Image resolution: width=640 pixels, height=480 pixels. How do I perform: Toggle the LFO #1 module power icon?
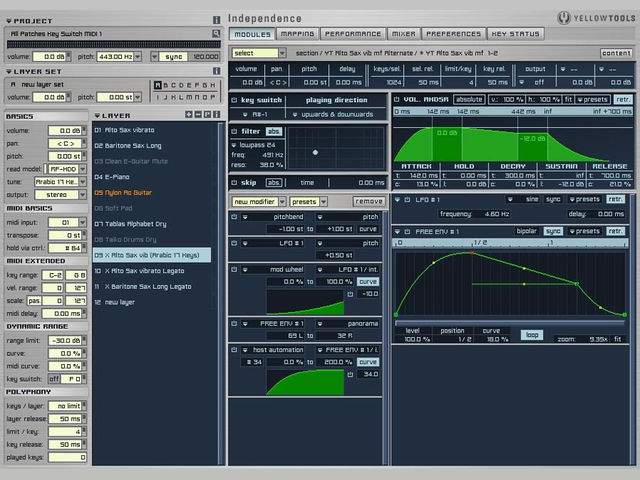point(407,200)
